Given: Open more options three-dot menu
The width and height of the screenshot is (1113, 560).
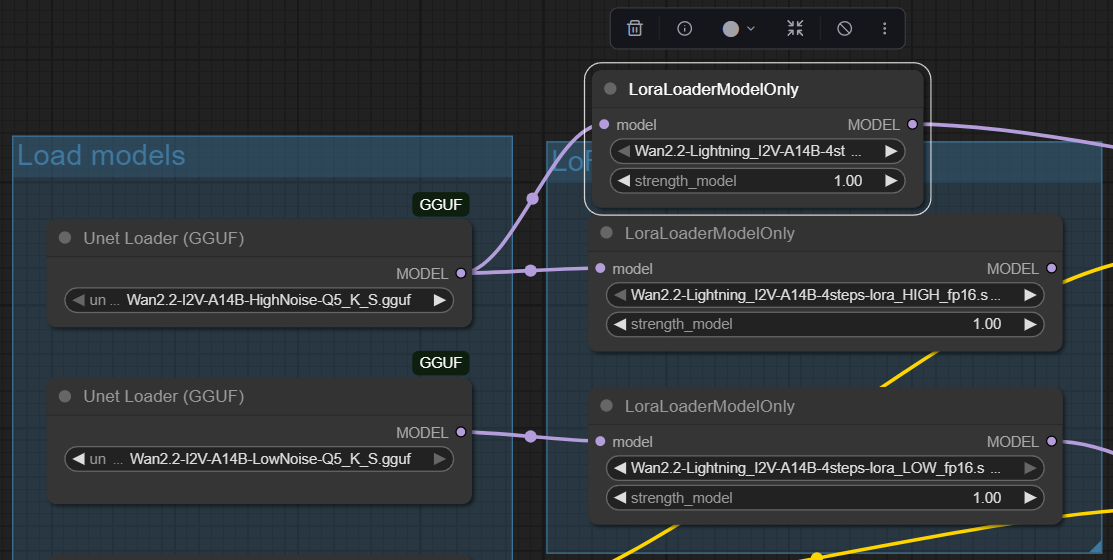Looking at the screenshot, I should [x=884, y=28].
